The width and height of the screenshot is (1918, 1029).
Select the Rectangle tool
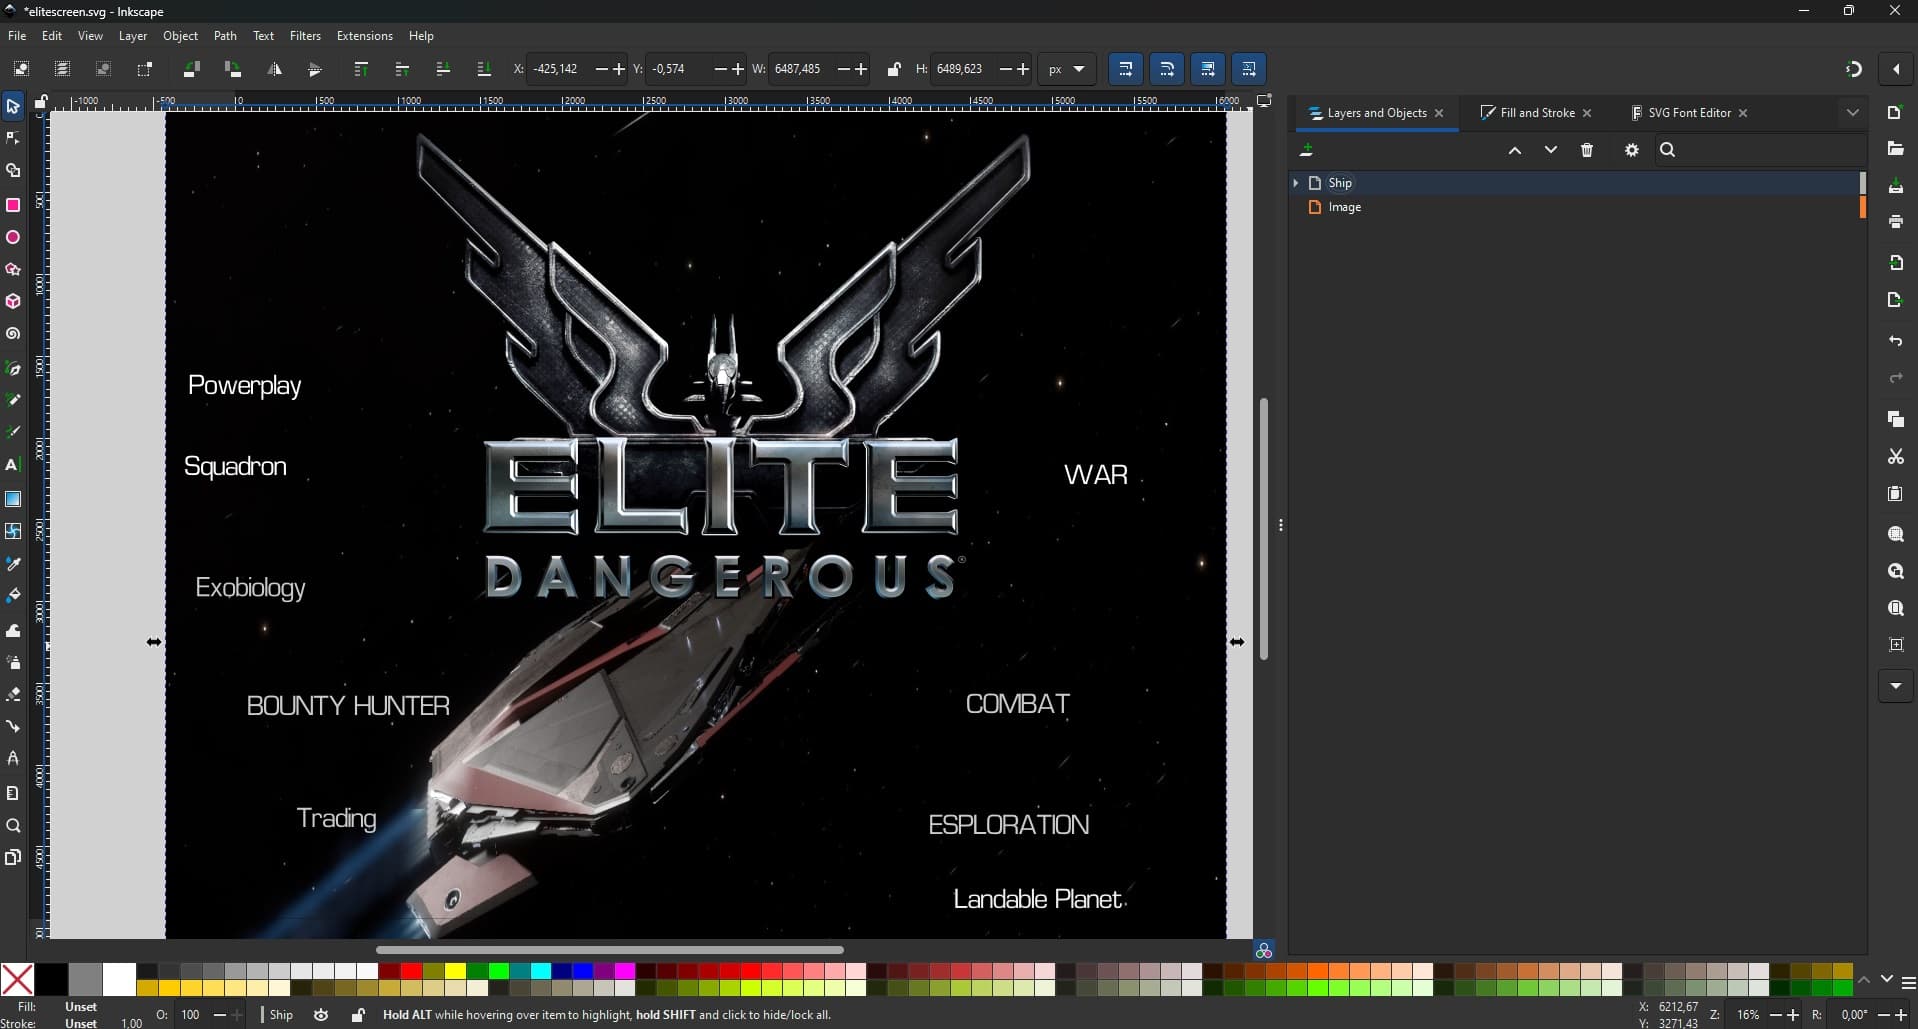pyautogui.click(x=13, y=205)
